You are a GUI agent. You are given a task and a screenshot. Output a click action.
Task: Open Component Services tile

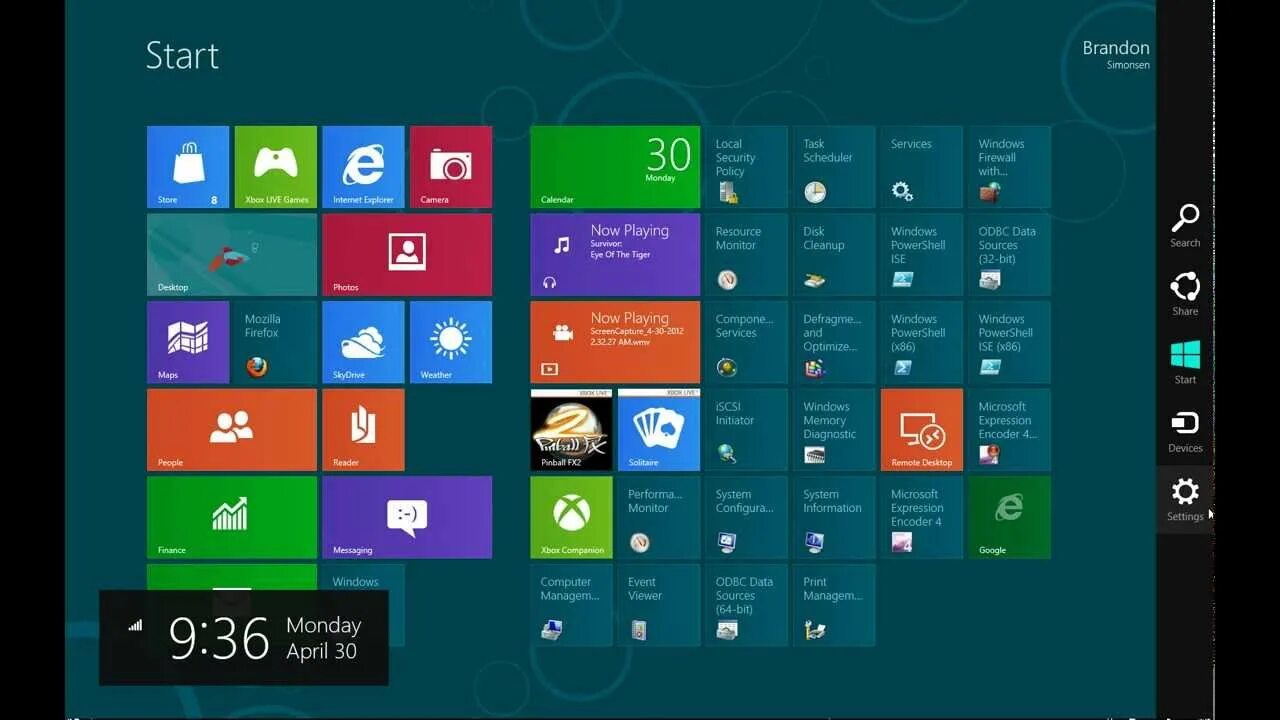tap(746, 342)
